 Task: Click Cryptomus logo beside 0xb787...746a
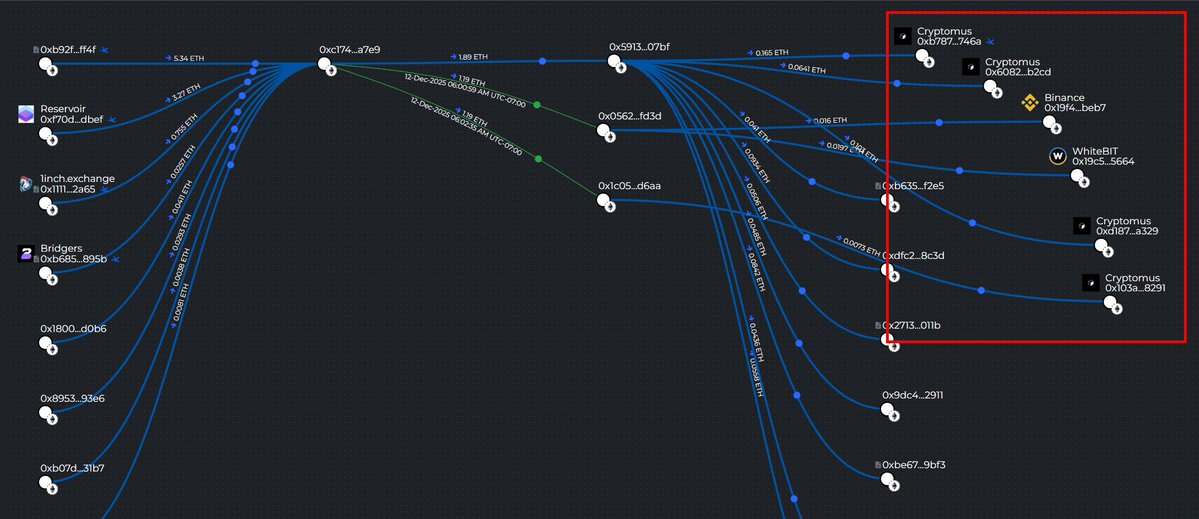point(903,36)
